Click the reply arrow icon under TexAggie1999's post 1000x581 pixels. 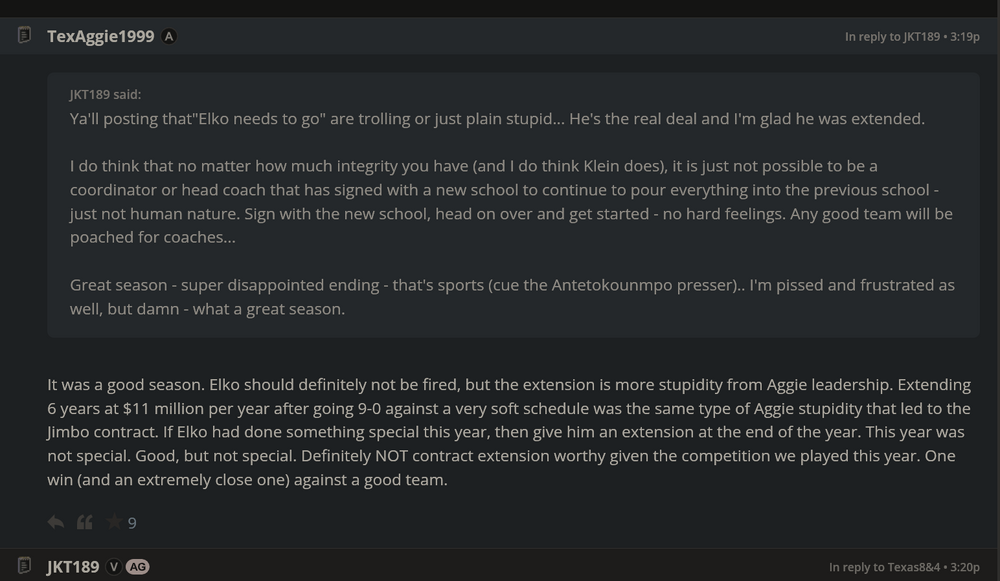(x=56, y=521)
